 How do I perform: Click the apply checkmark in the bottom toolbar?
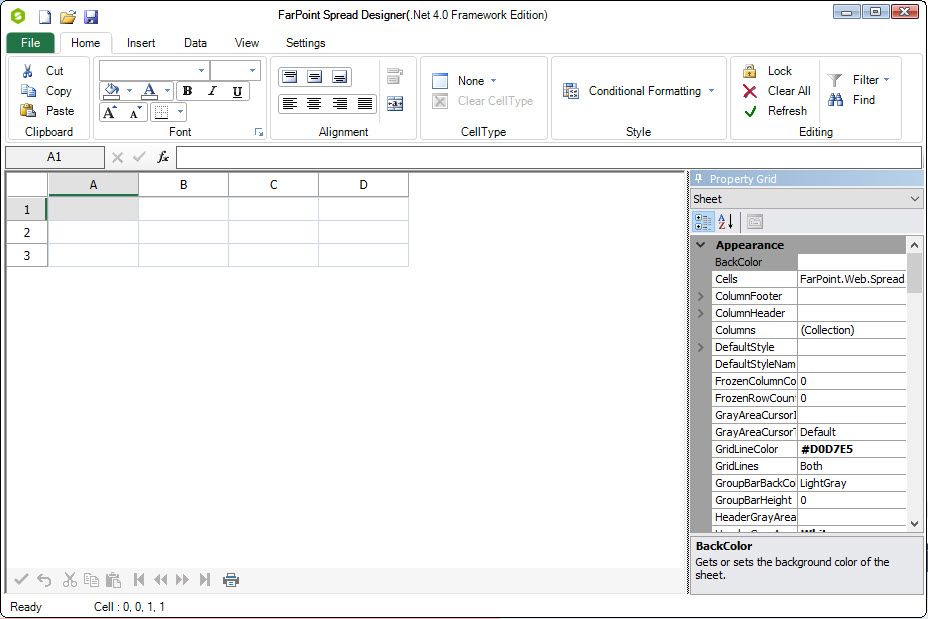[x=21, y=579]
